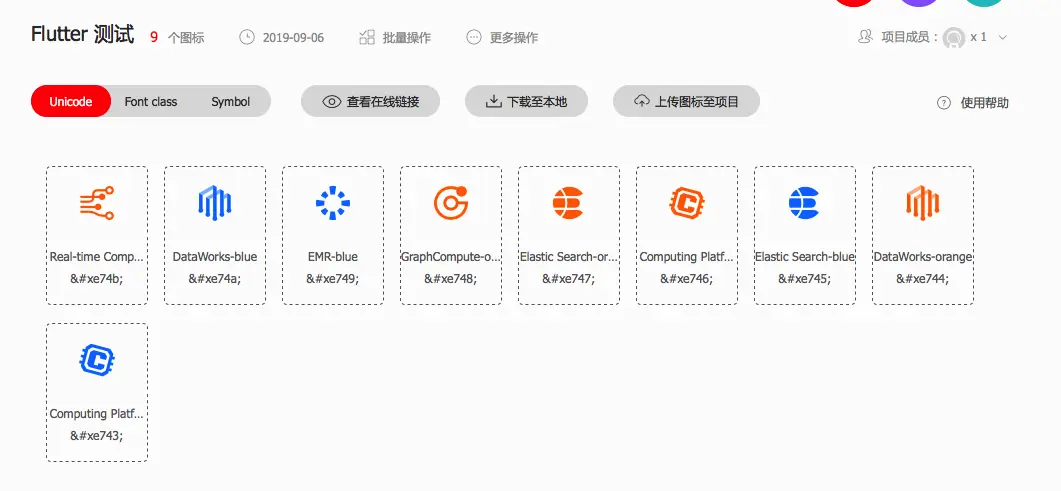Select the GraphCompute orange icon

451,202
